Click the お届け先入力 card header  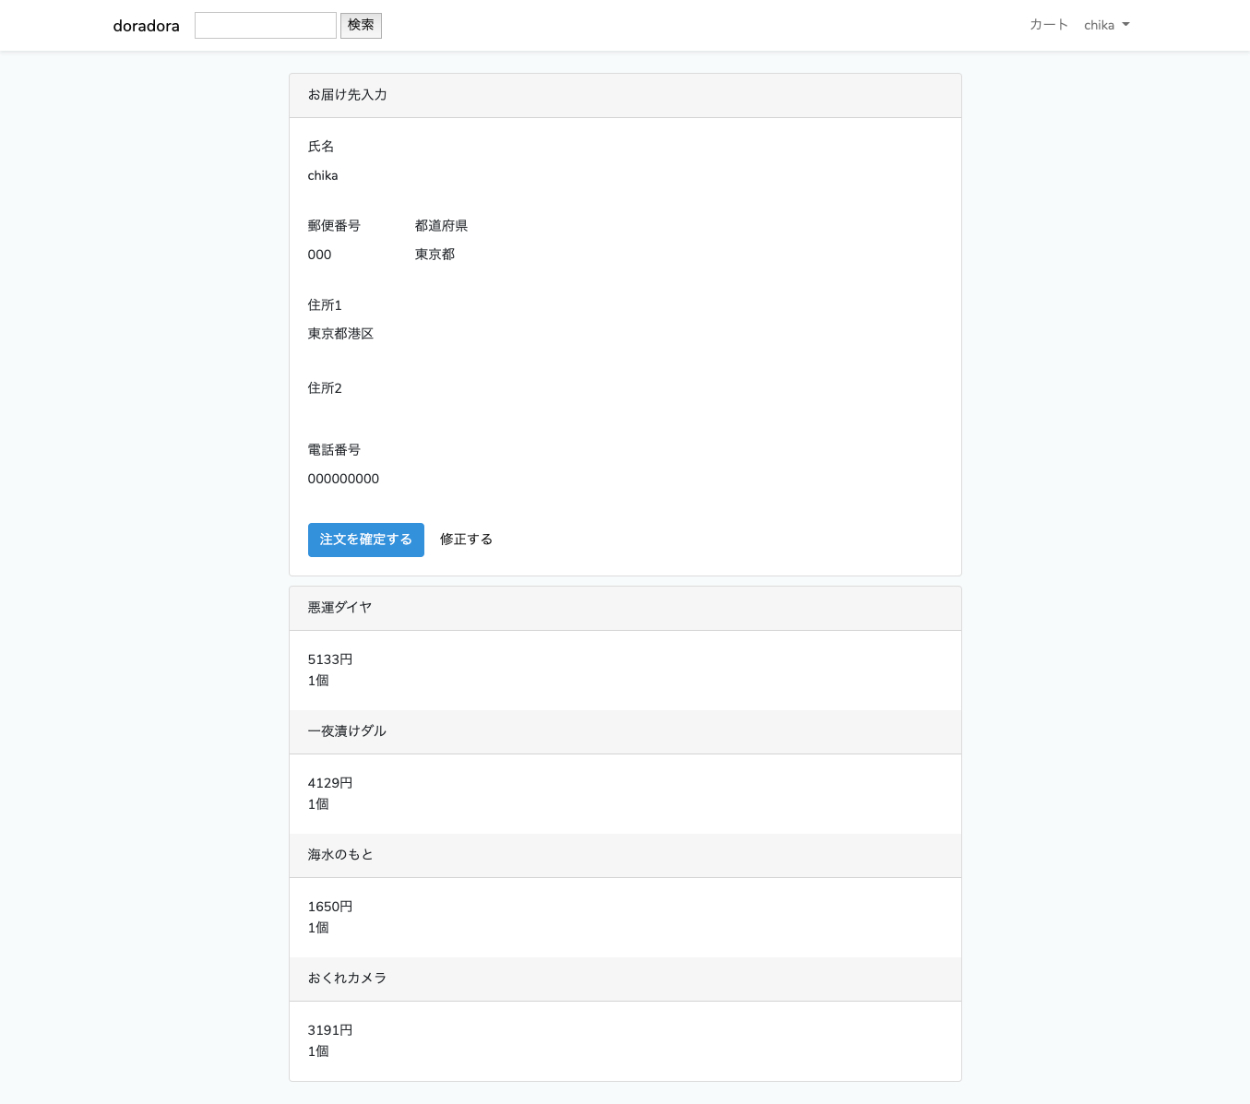347,95
